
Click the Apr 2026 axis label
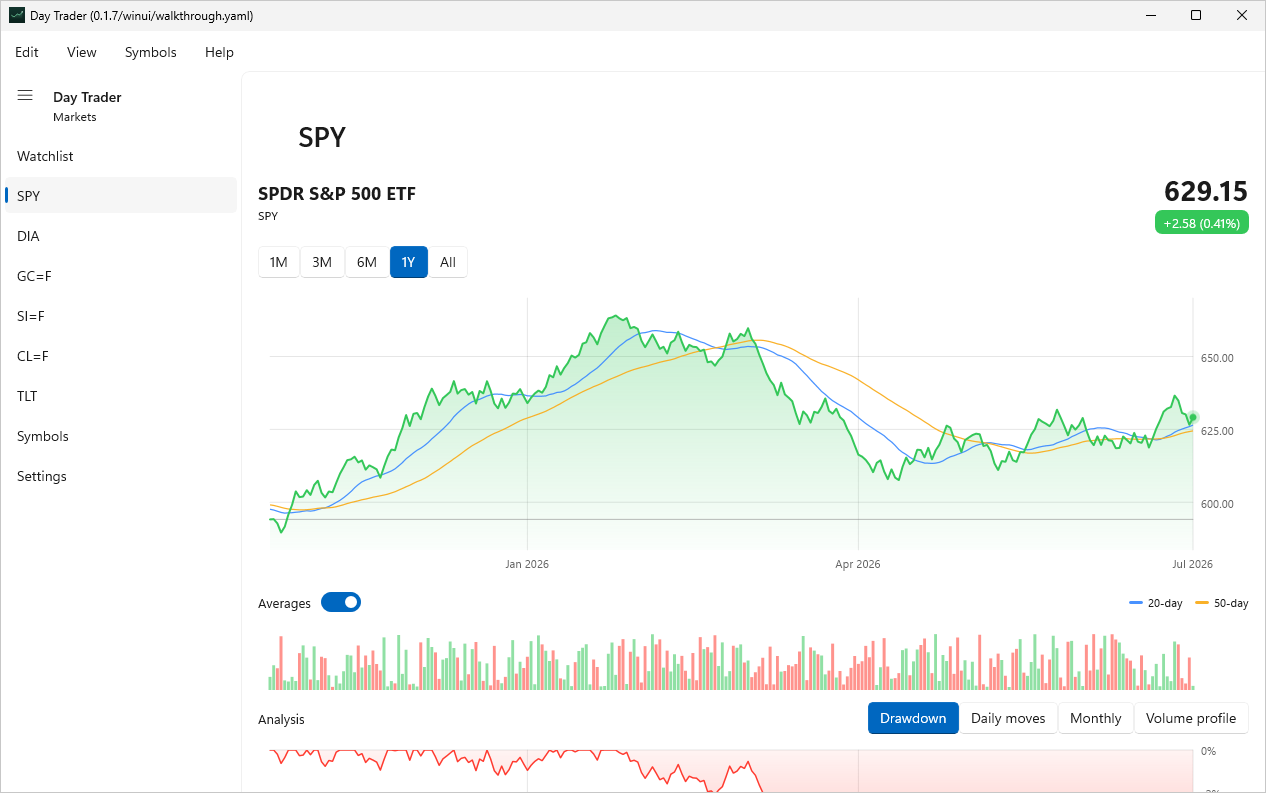858,564
